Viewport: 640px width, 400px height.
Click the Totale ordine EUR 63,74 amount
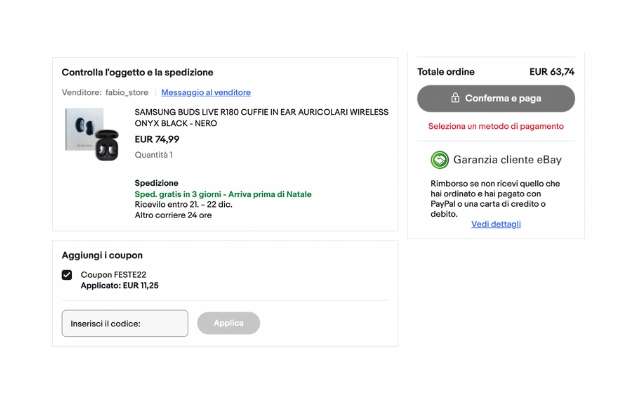click(552, 72)
